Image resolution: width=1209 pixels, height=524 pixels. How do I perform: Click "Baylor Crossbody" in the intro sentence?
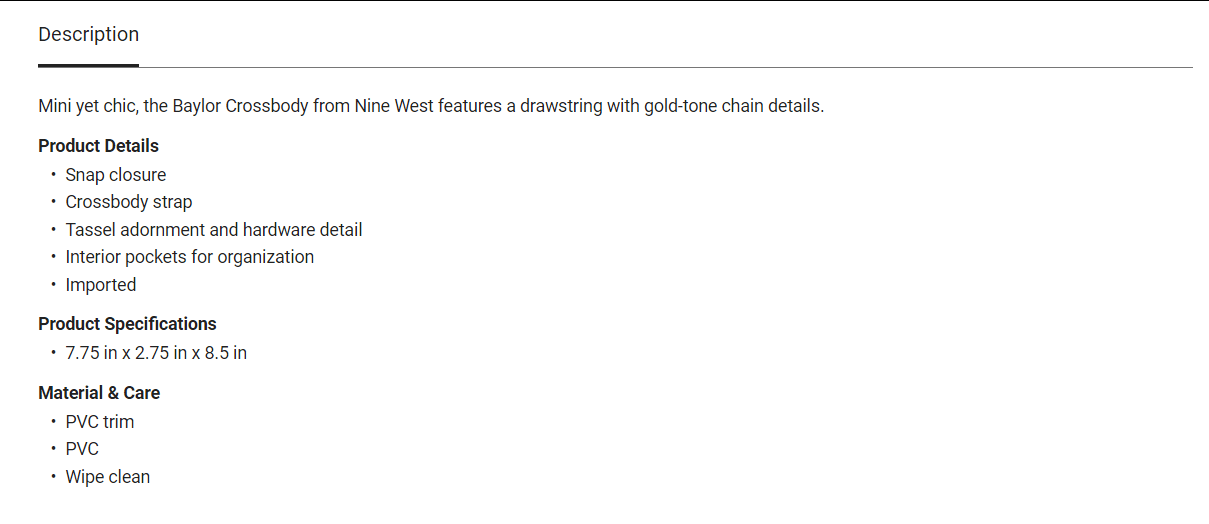tap(240, 106)
